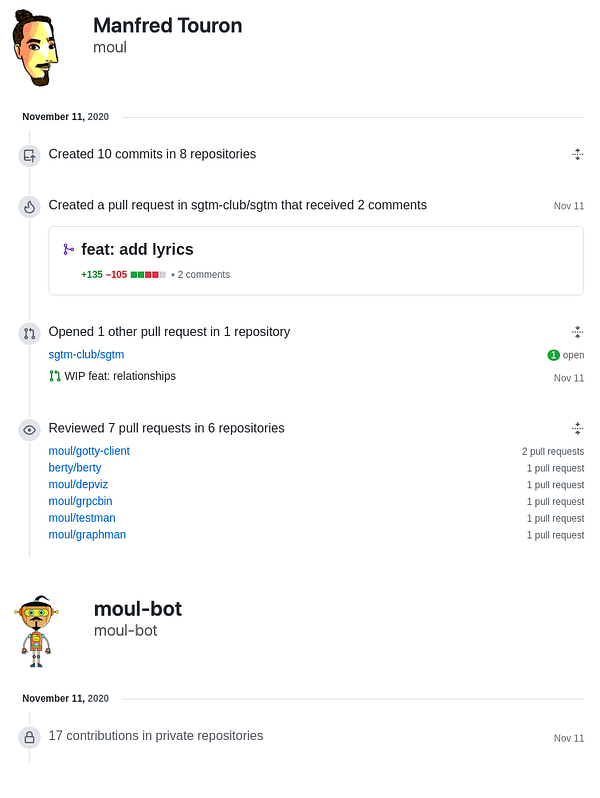Open the sgtm-club/sgtm repository link
The height and width of the screenshot is (798, 600).
click(x=86, y=354)
